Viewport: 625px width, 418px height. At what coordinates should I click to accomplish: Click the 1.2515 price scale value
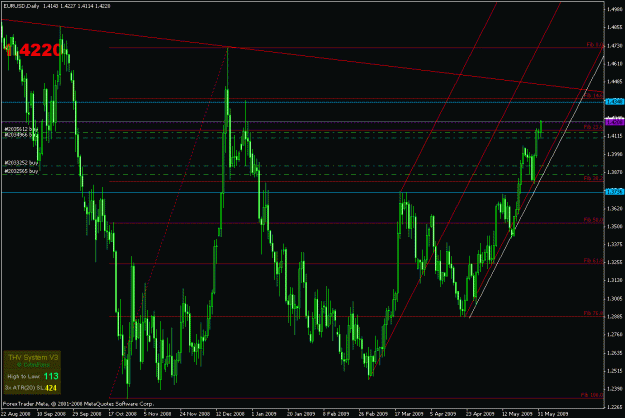pyautogui.click(x=615, y=371)
